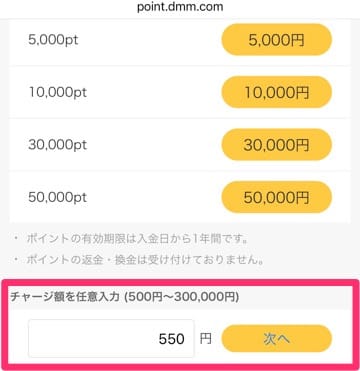Click the 50,000pt label

pos(57,197)
